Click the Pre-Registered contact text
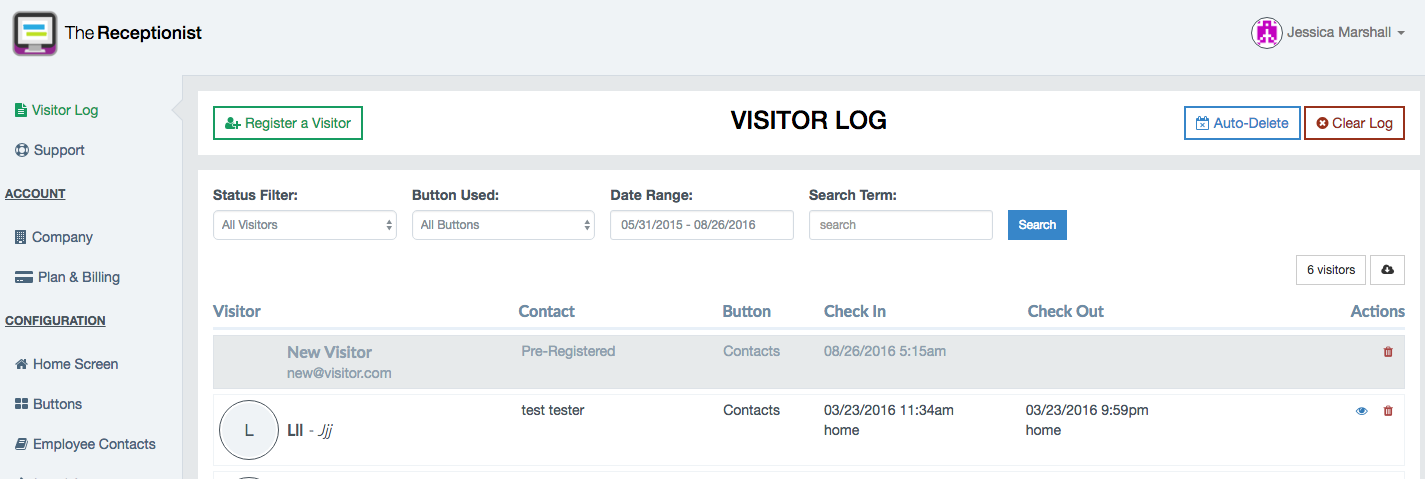The image size is (1425, 479). pos(568,351)
